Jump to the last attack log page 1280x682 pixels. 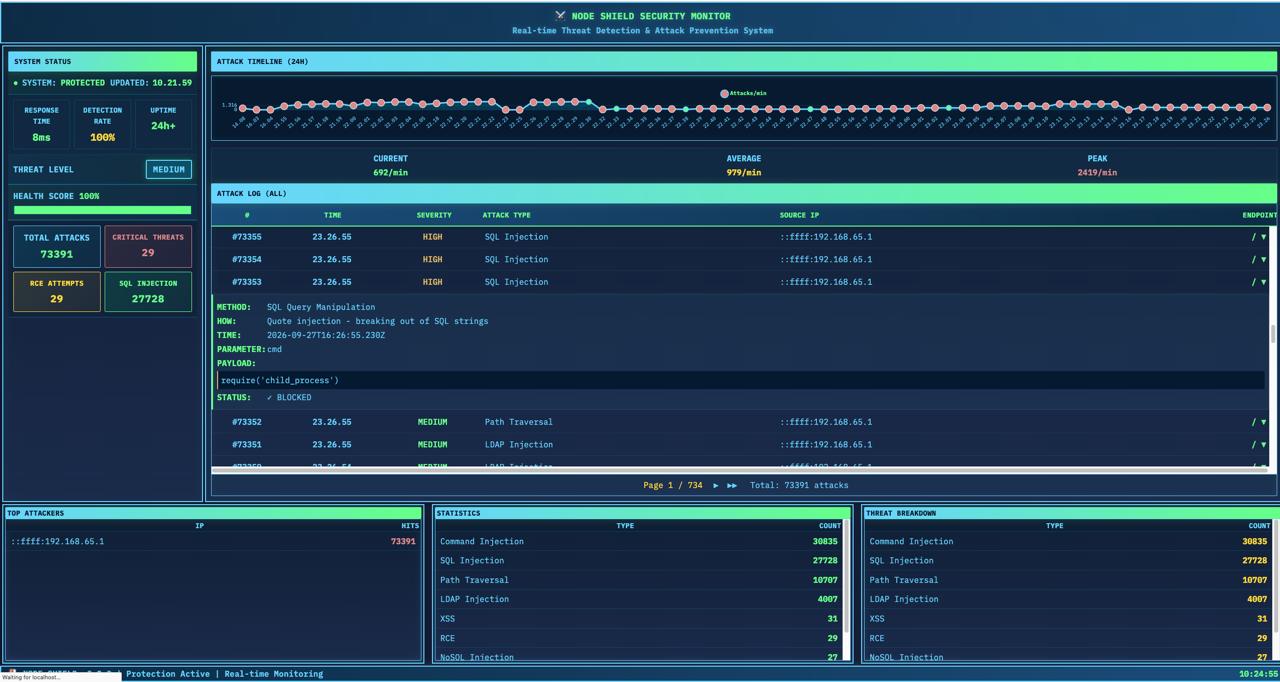pos(732,485)
